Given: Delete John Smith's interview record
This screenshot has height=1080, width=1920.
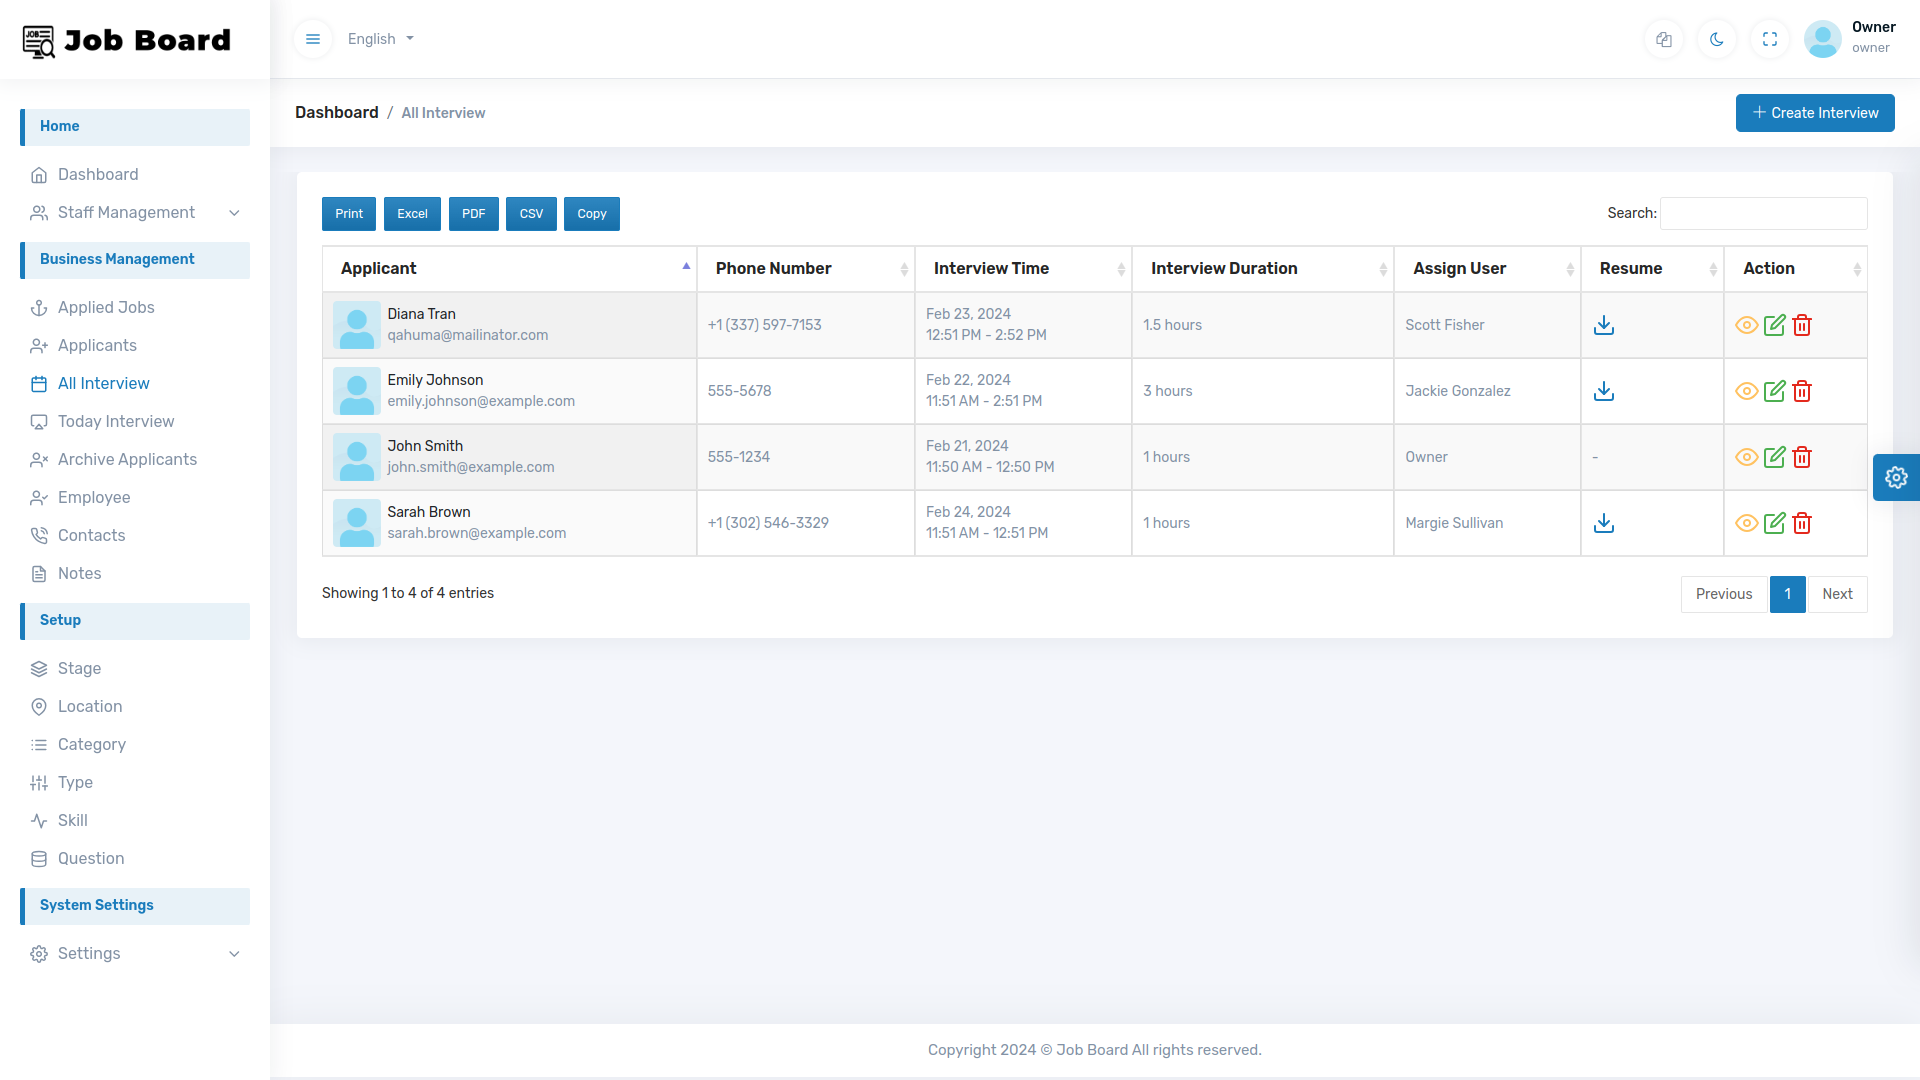Looking at the screenshot, I should 1803,457.
